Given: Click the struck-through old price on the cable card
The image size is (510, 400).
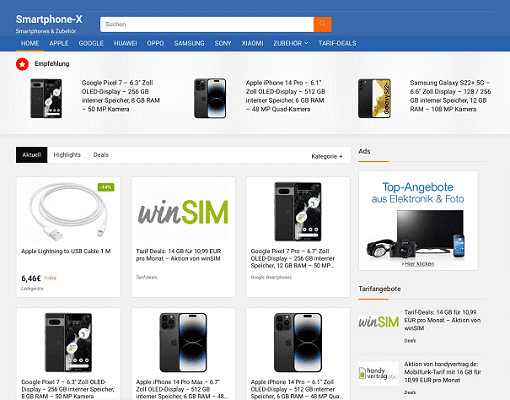Looking at the screenshot, I should (x=50, y=278).
